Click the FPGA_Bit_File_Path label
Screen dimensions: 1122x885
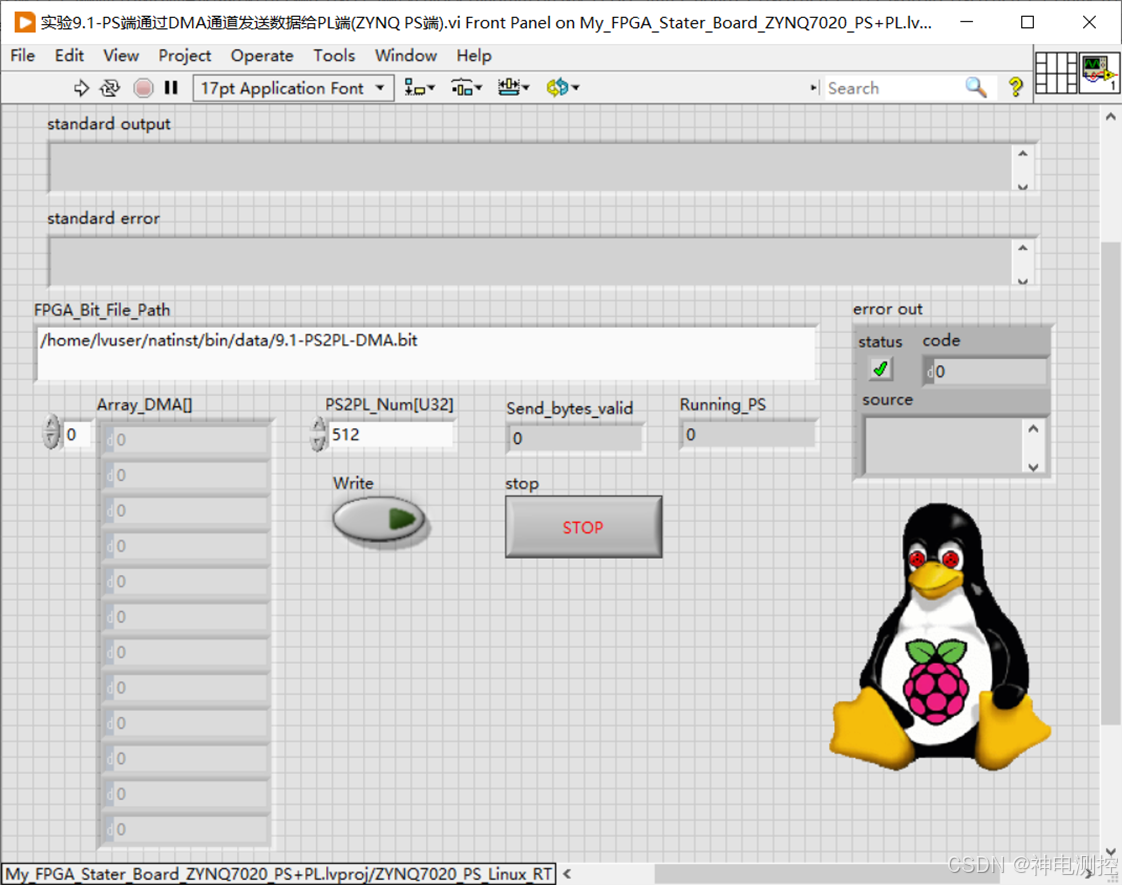(x=102, y=310)
